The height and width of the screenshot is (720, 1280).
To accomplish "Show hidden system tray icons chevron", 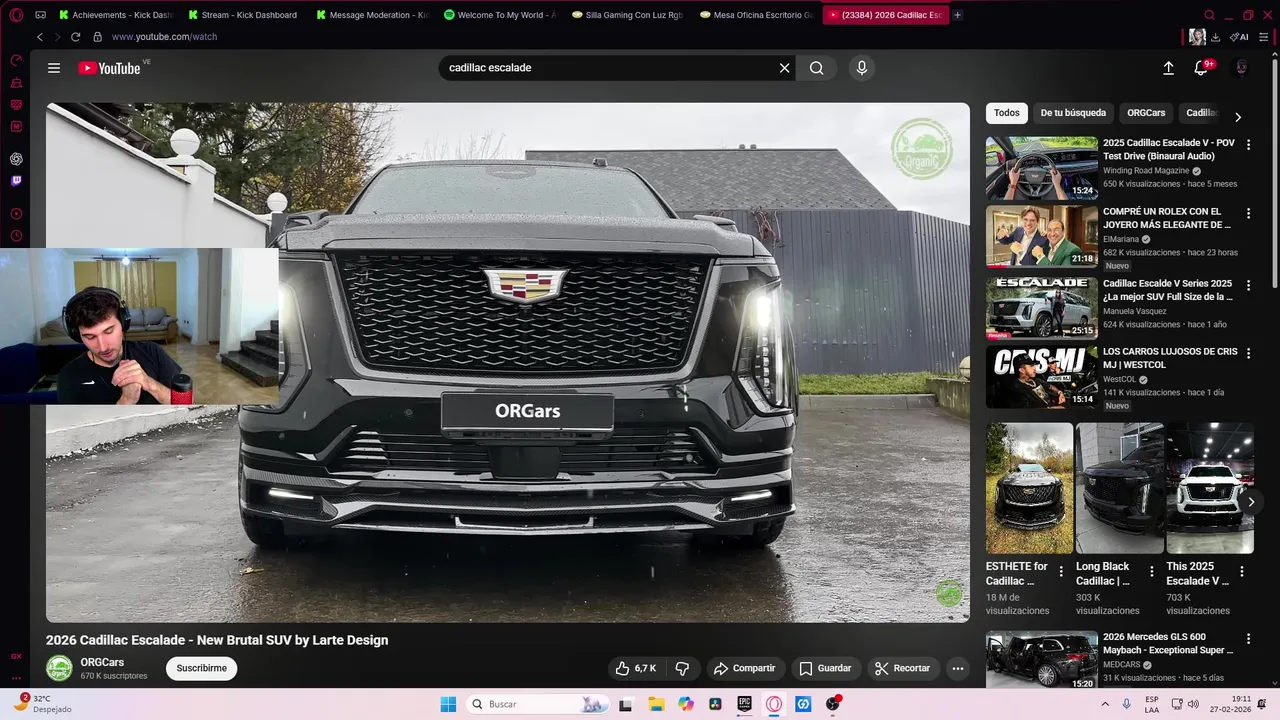I will [x=1105, y=704].
